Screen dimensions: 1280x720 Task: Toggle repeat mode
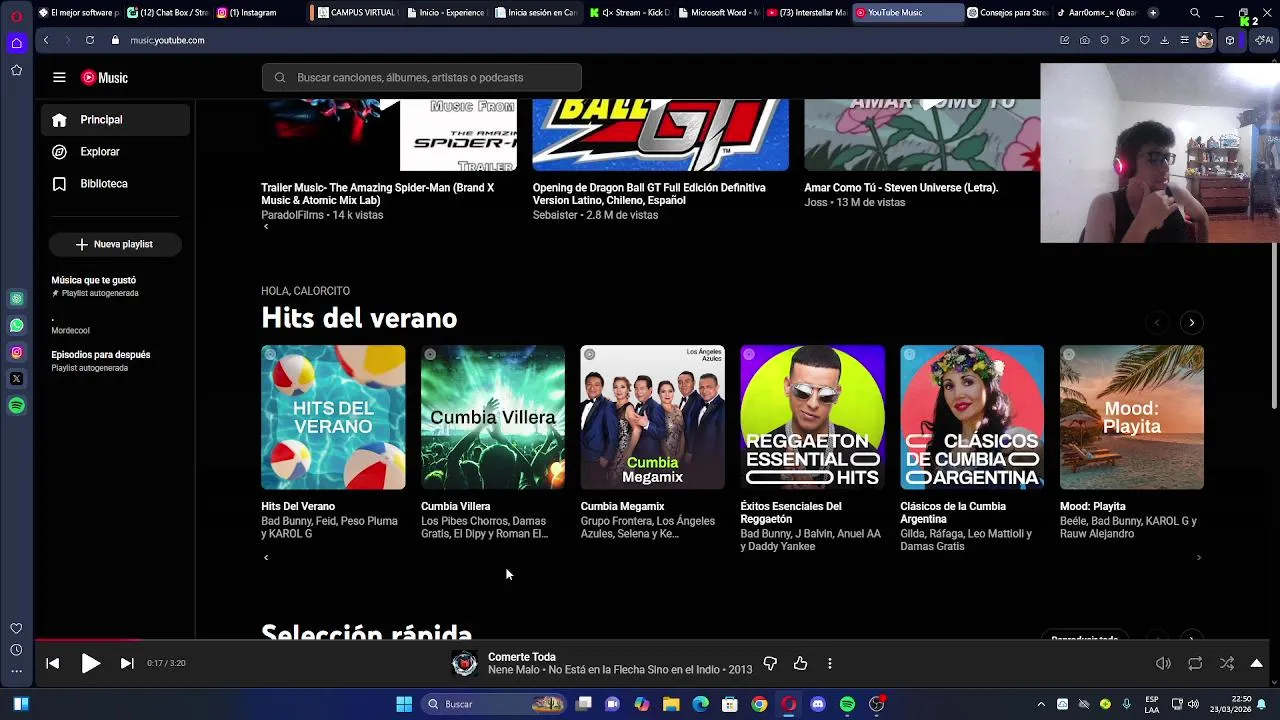[x=1195, y=663]
